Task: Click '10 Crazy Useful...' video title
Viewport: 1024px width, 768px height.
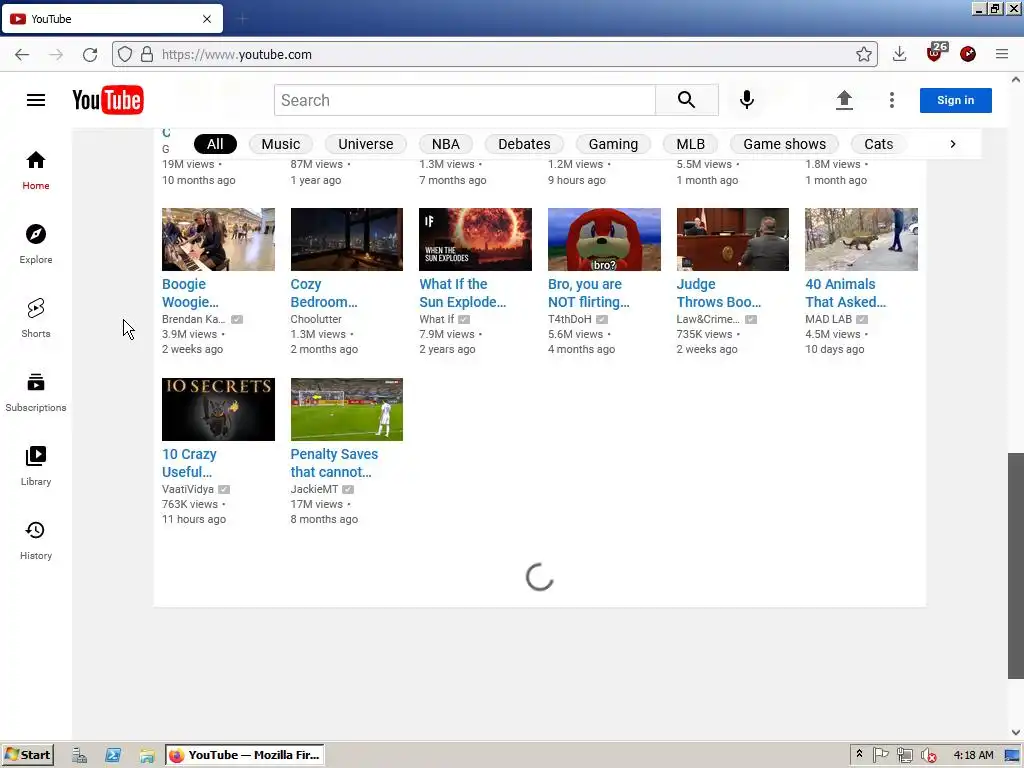Action: tap(189, 463)
